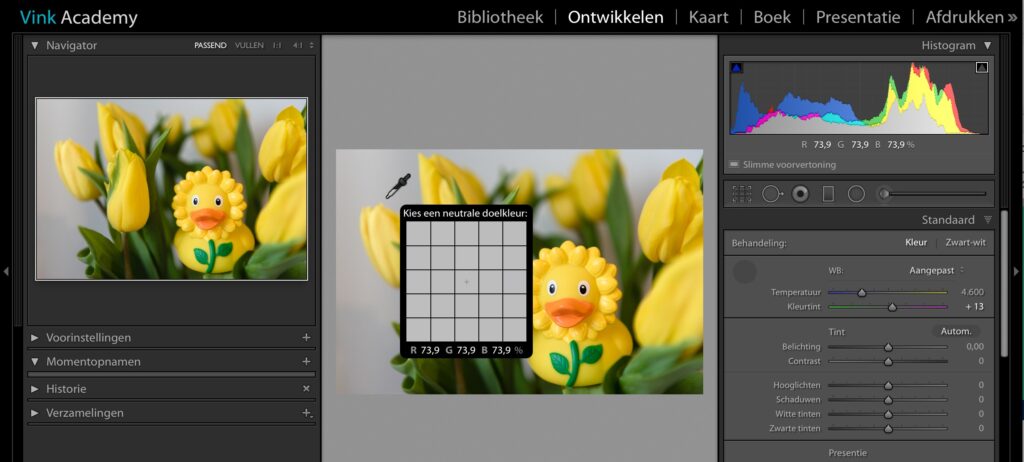Click the right panel vertical scrollbar
The height and width of the screenshot is (462, 1024).
1004,283
